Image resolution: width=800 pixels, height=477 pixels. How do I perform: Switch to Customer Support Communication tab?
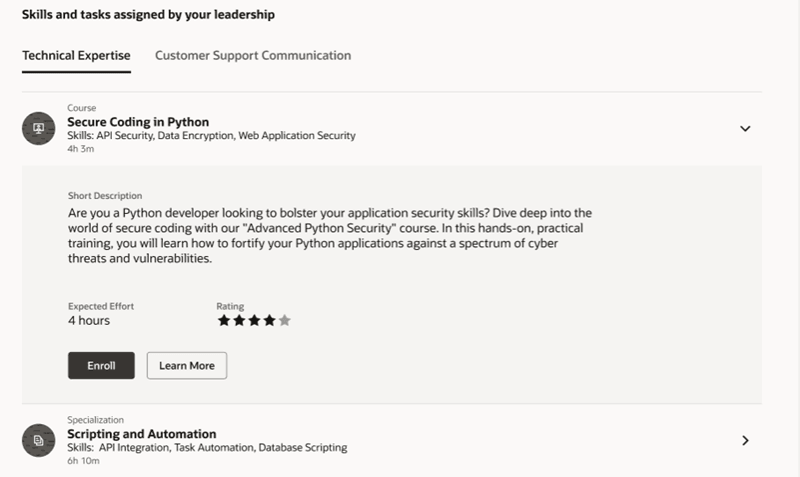coord(253,55)
